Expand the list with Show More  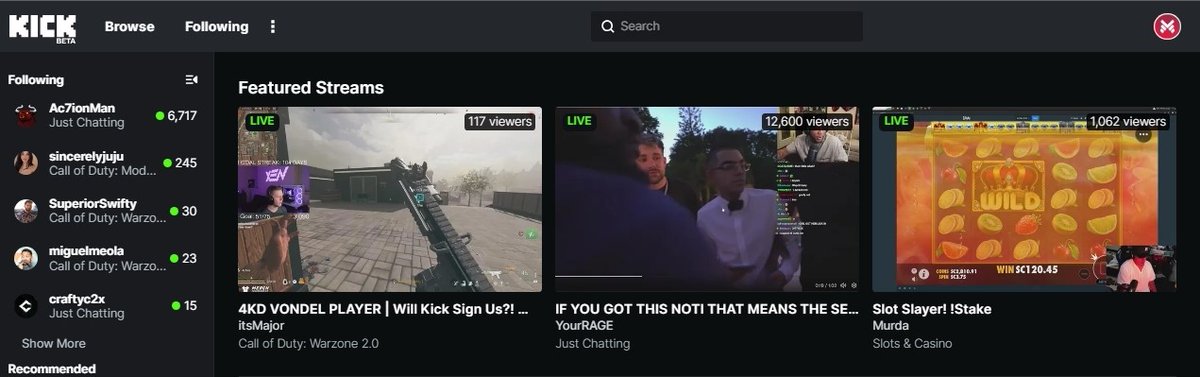click(54, 343)
